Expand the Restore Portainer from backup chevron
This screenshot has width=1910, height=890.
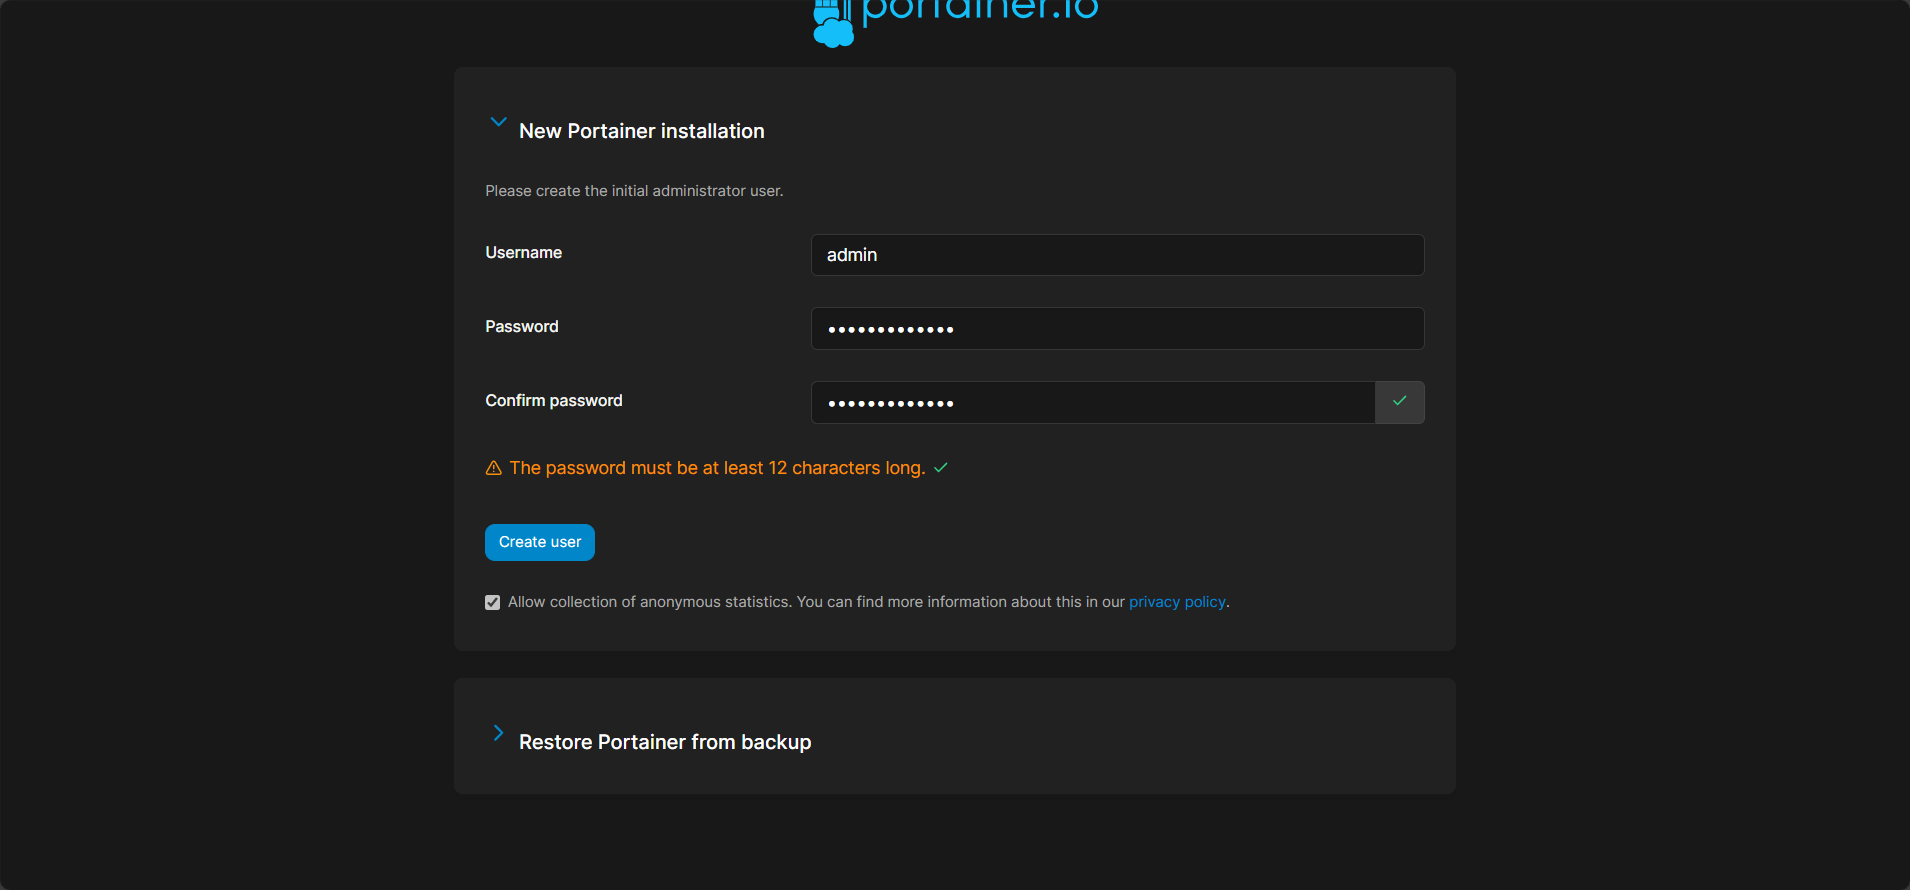498,733
